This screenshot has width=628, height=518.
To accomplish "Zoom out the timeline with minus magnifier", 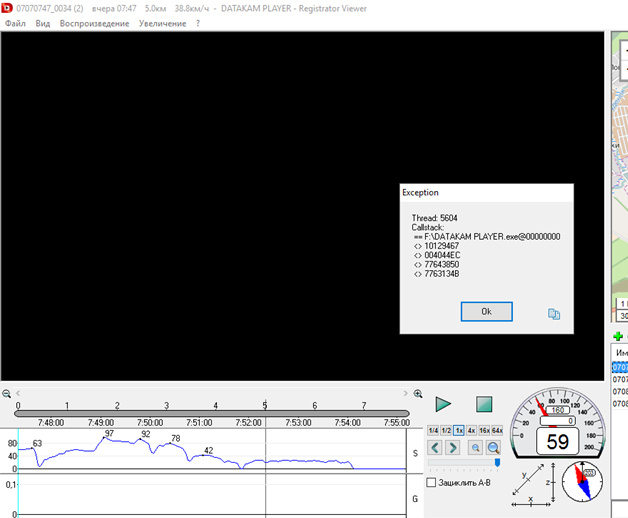I will pyautogui.click(x=7, y=394).
